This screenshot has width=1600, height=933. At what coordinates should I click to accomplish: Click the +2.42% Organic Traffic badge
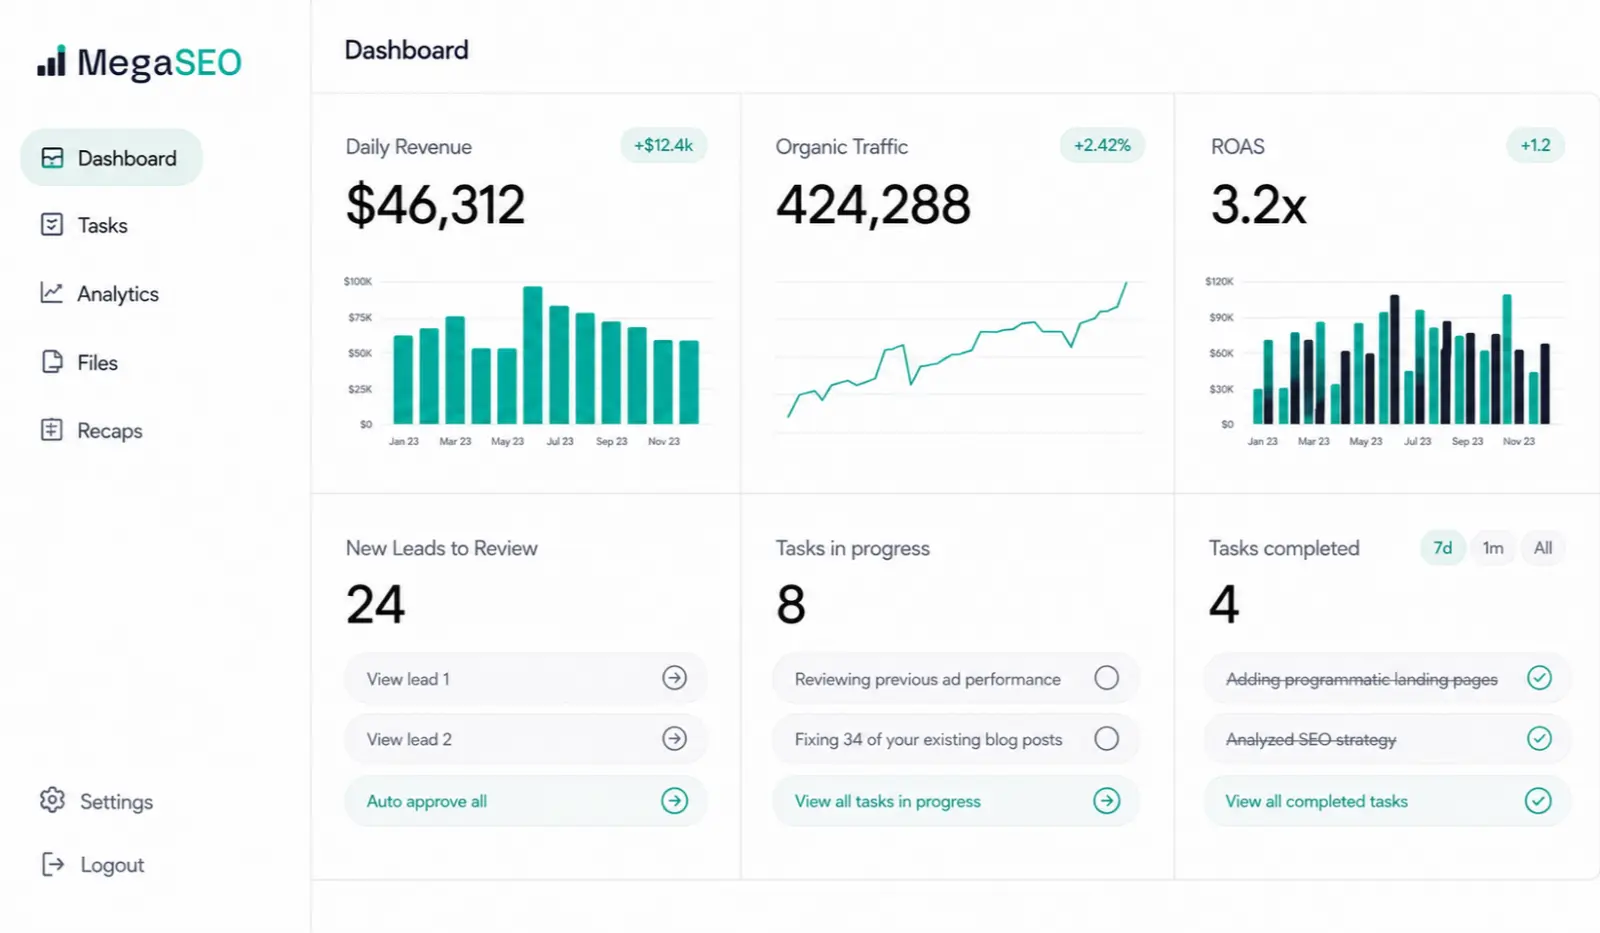point(1102,145)
